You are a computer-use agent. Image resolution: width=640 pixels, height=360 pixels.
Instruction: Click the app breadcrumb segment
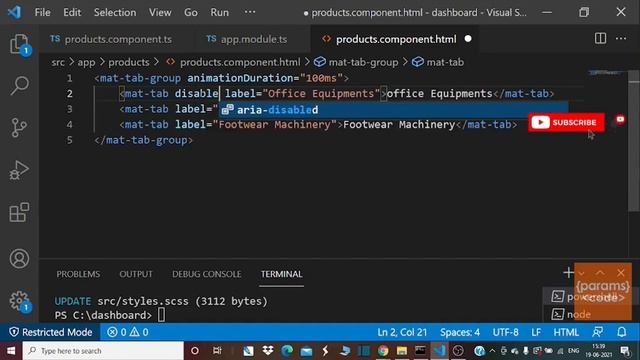pos(87,62)
